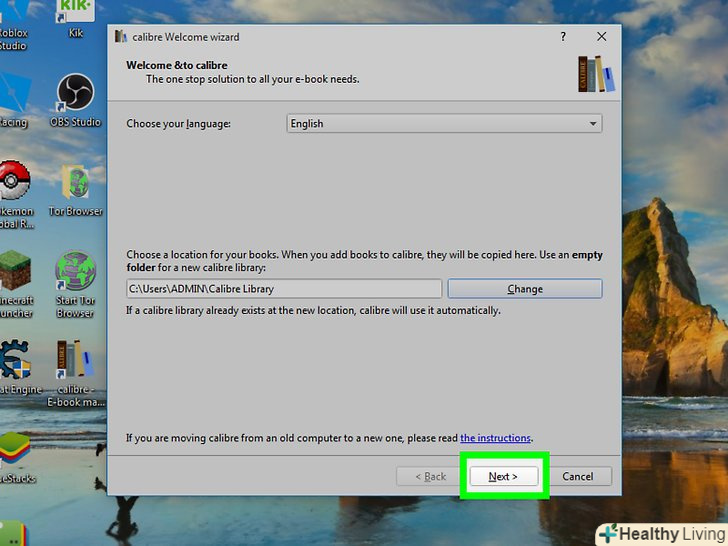Open the Kik desktop shortcut
This screenshot has width=728, height=546.
point(76,19)
